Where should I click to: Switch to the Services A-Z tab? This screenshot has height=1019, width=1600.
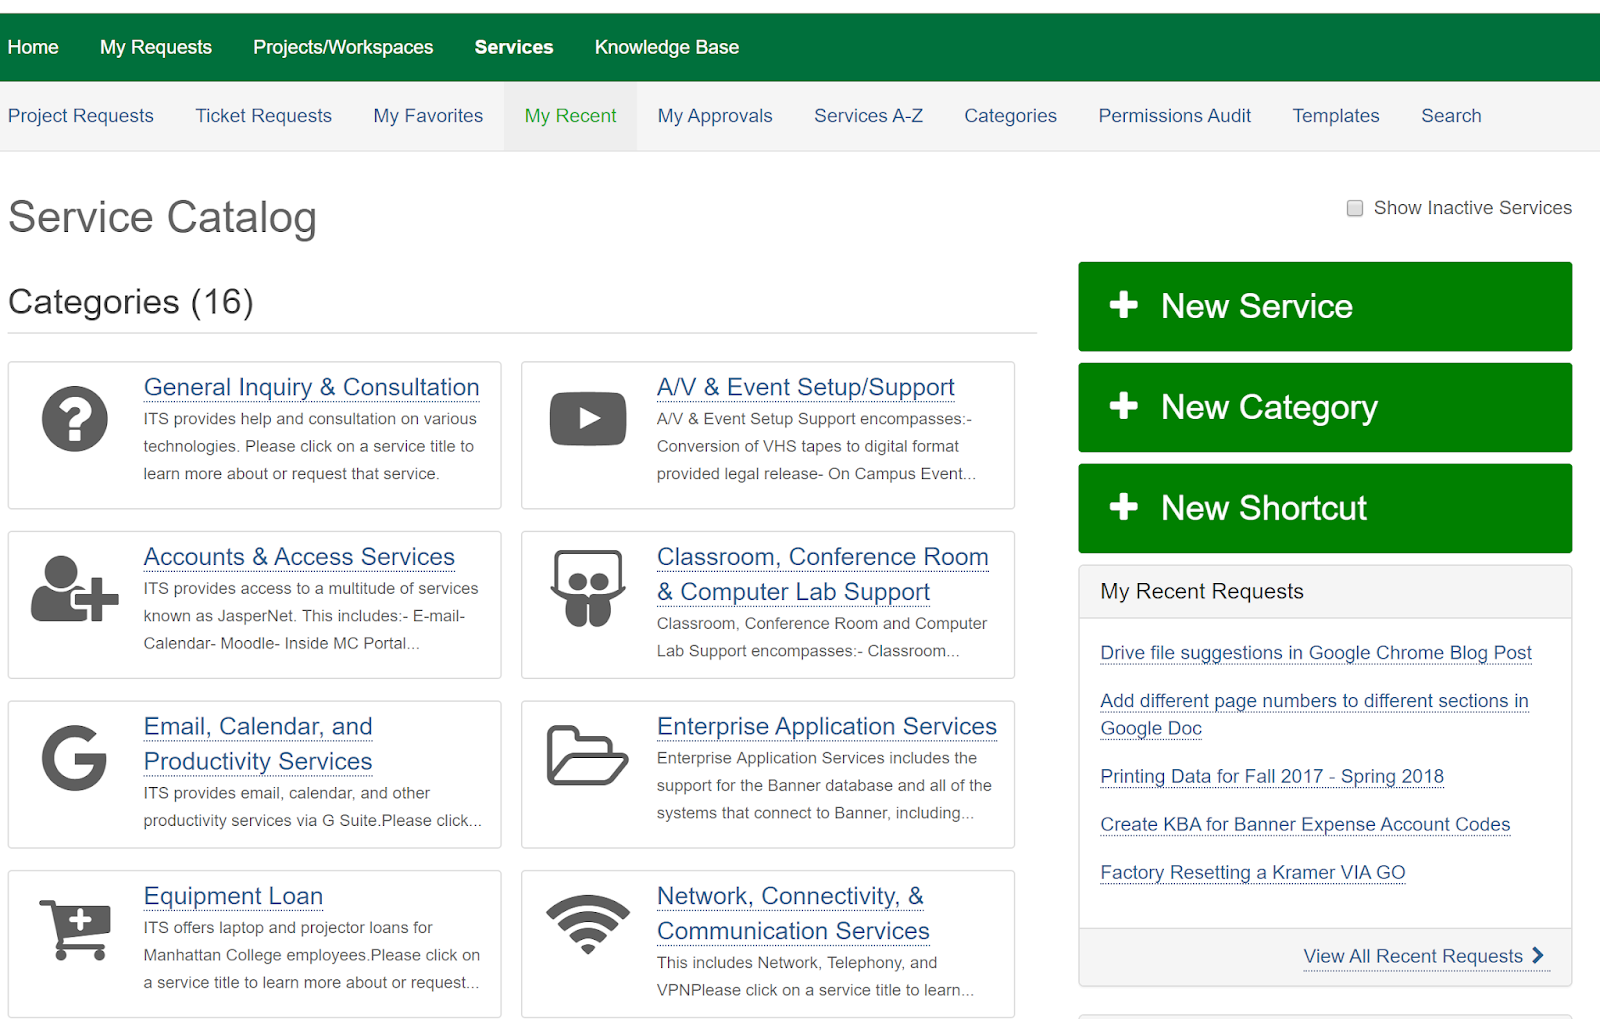pyautogui.click(x=868, y=116)
